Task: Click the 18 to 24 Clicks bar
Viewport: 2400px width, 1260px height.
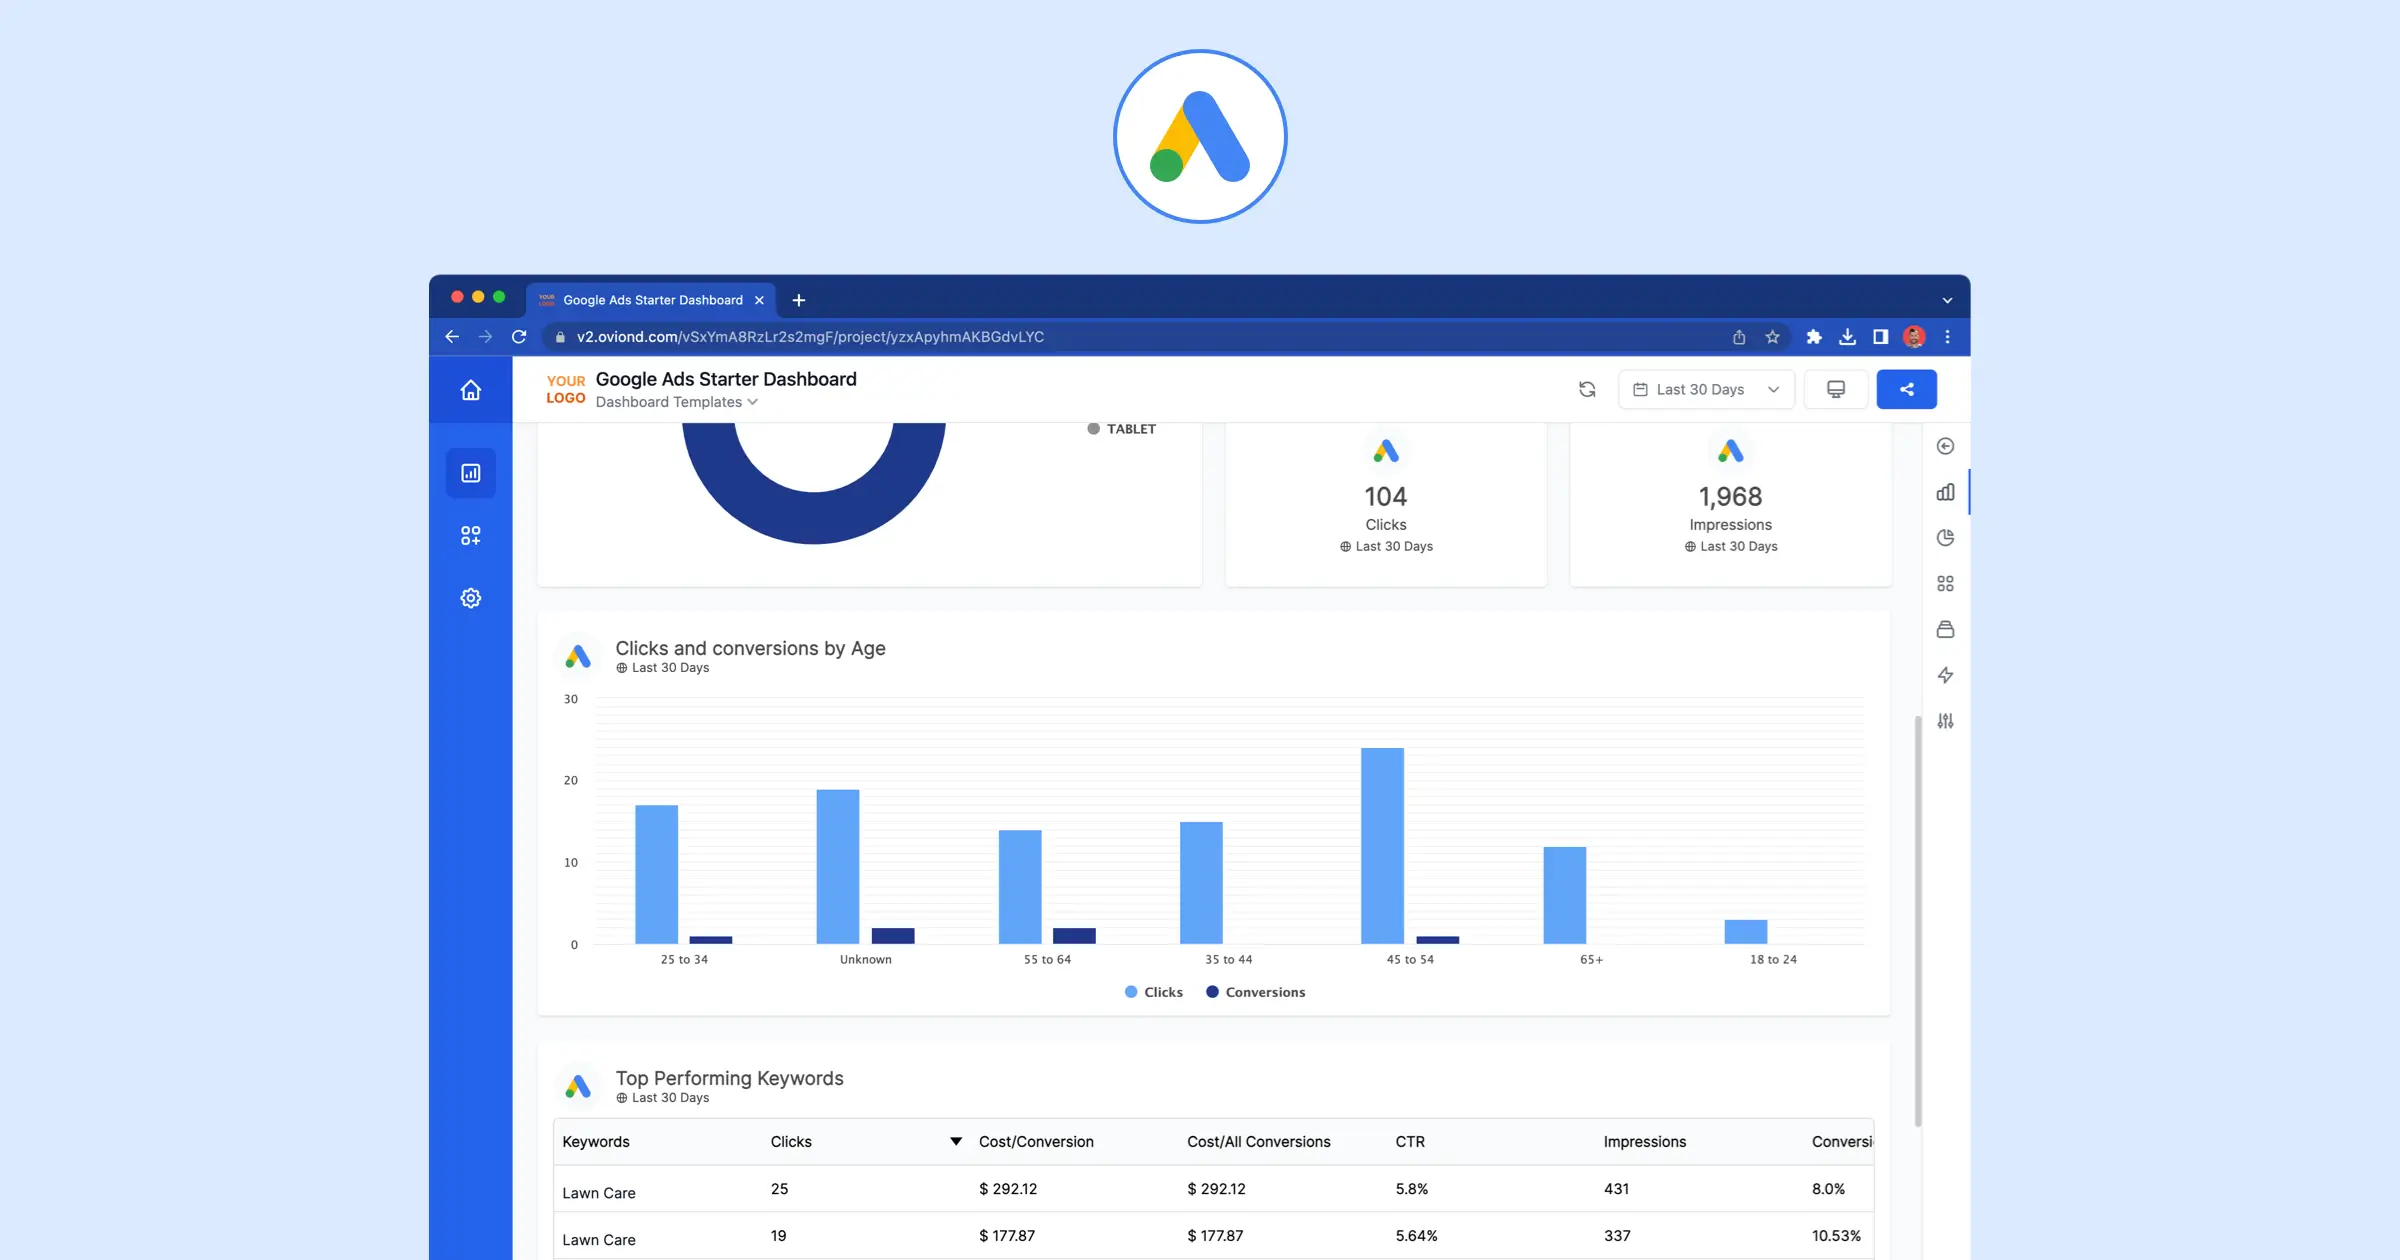Action: coord(1745,931)
